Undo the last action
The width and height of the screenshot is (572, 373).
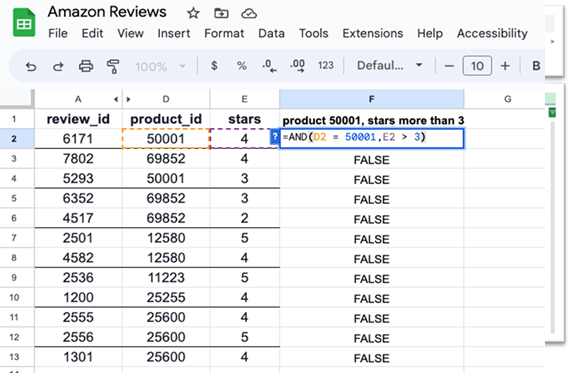pos(31,66)
